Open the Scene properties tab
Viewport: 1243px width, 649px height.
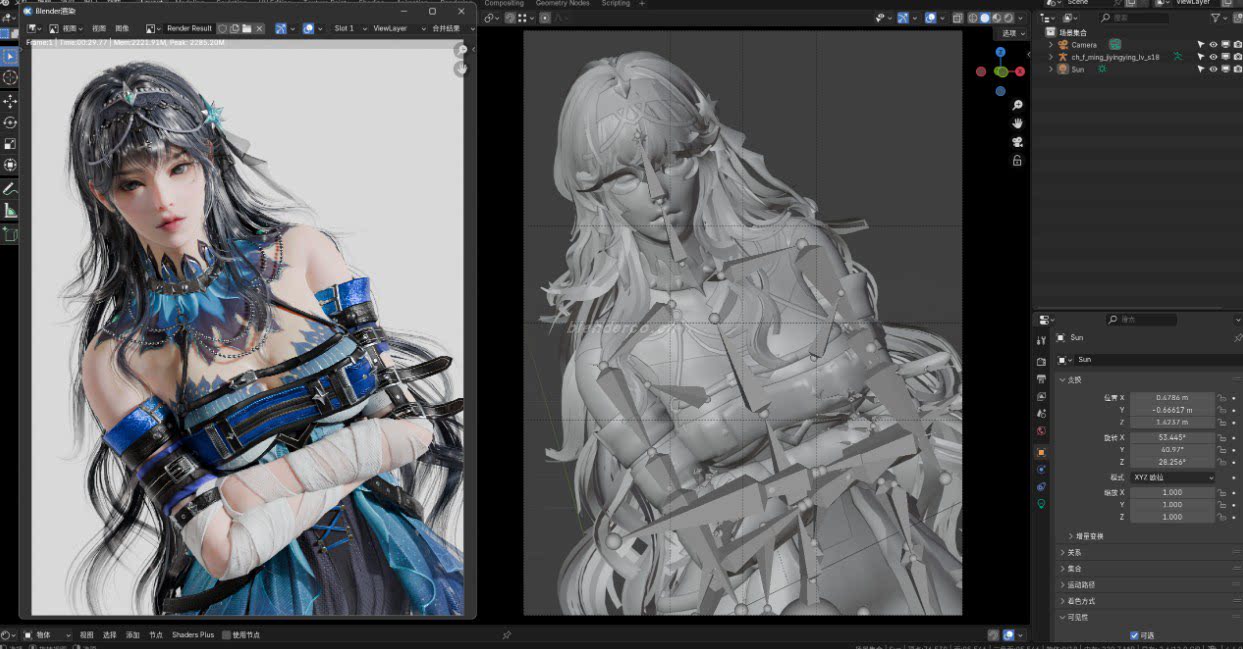(1041, 414)
